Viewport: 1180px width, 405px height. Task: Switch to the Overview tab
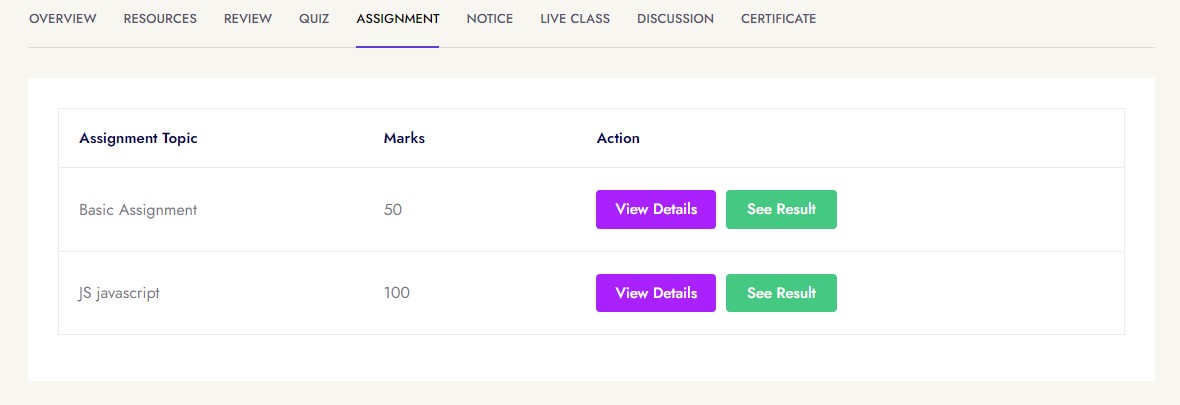(x=63, y=19)
